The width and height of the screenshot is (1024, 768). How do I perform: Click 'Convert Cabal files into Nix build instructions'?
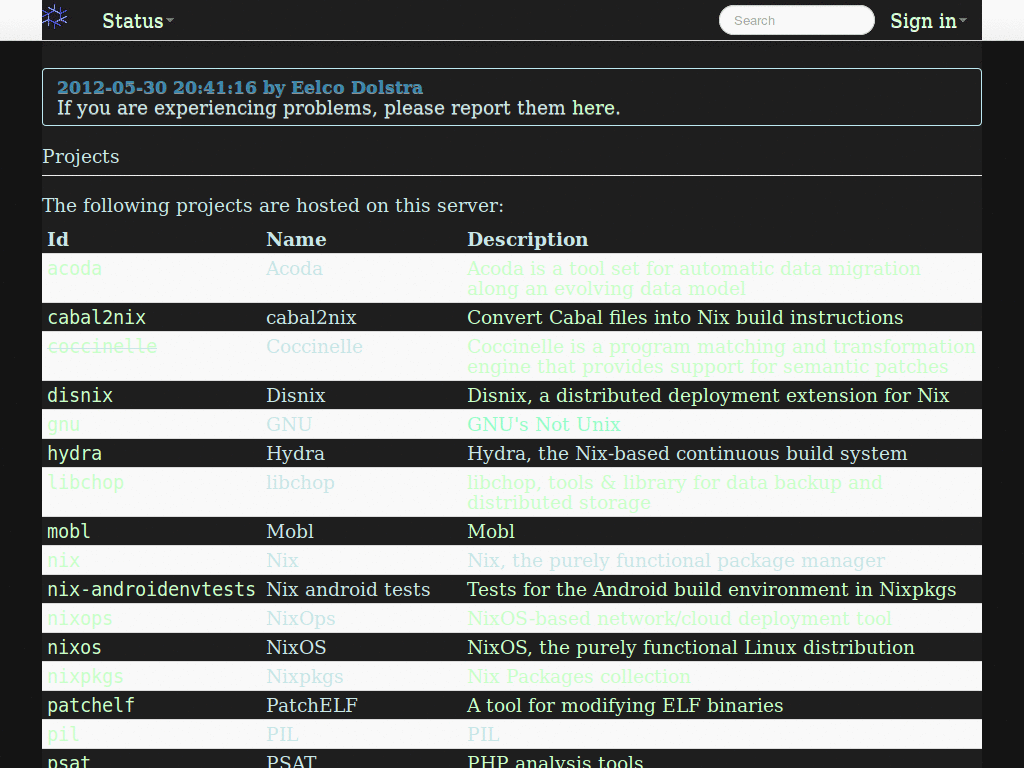click(x=685, y=317)
